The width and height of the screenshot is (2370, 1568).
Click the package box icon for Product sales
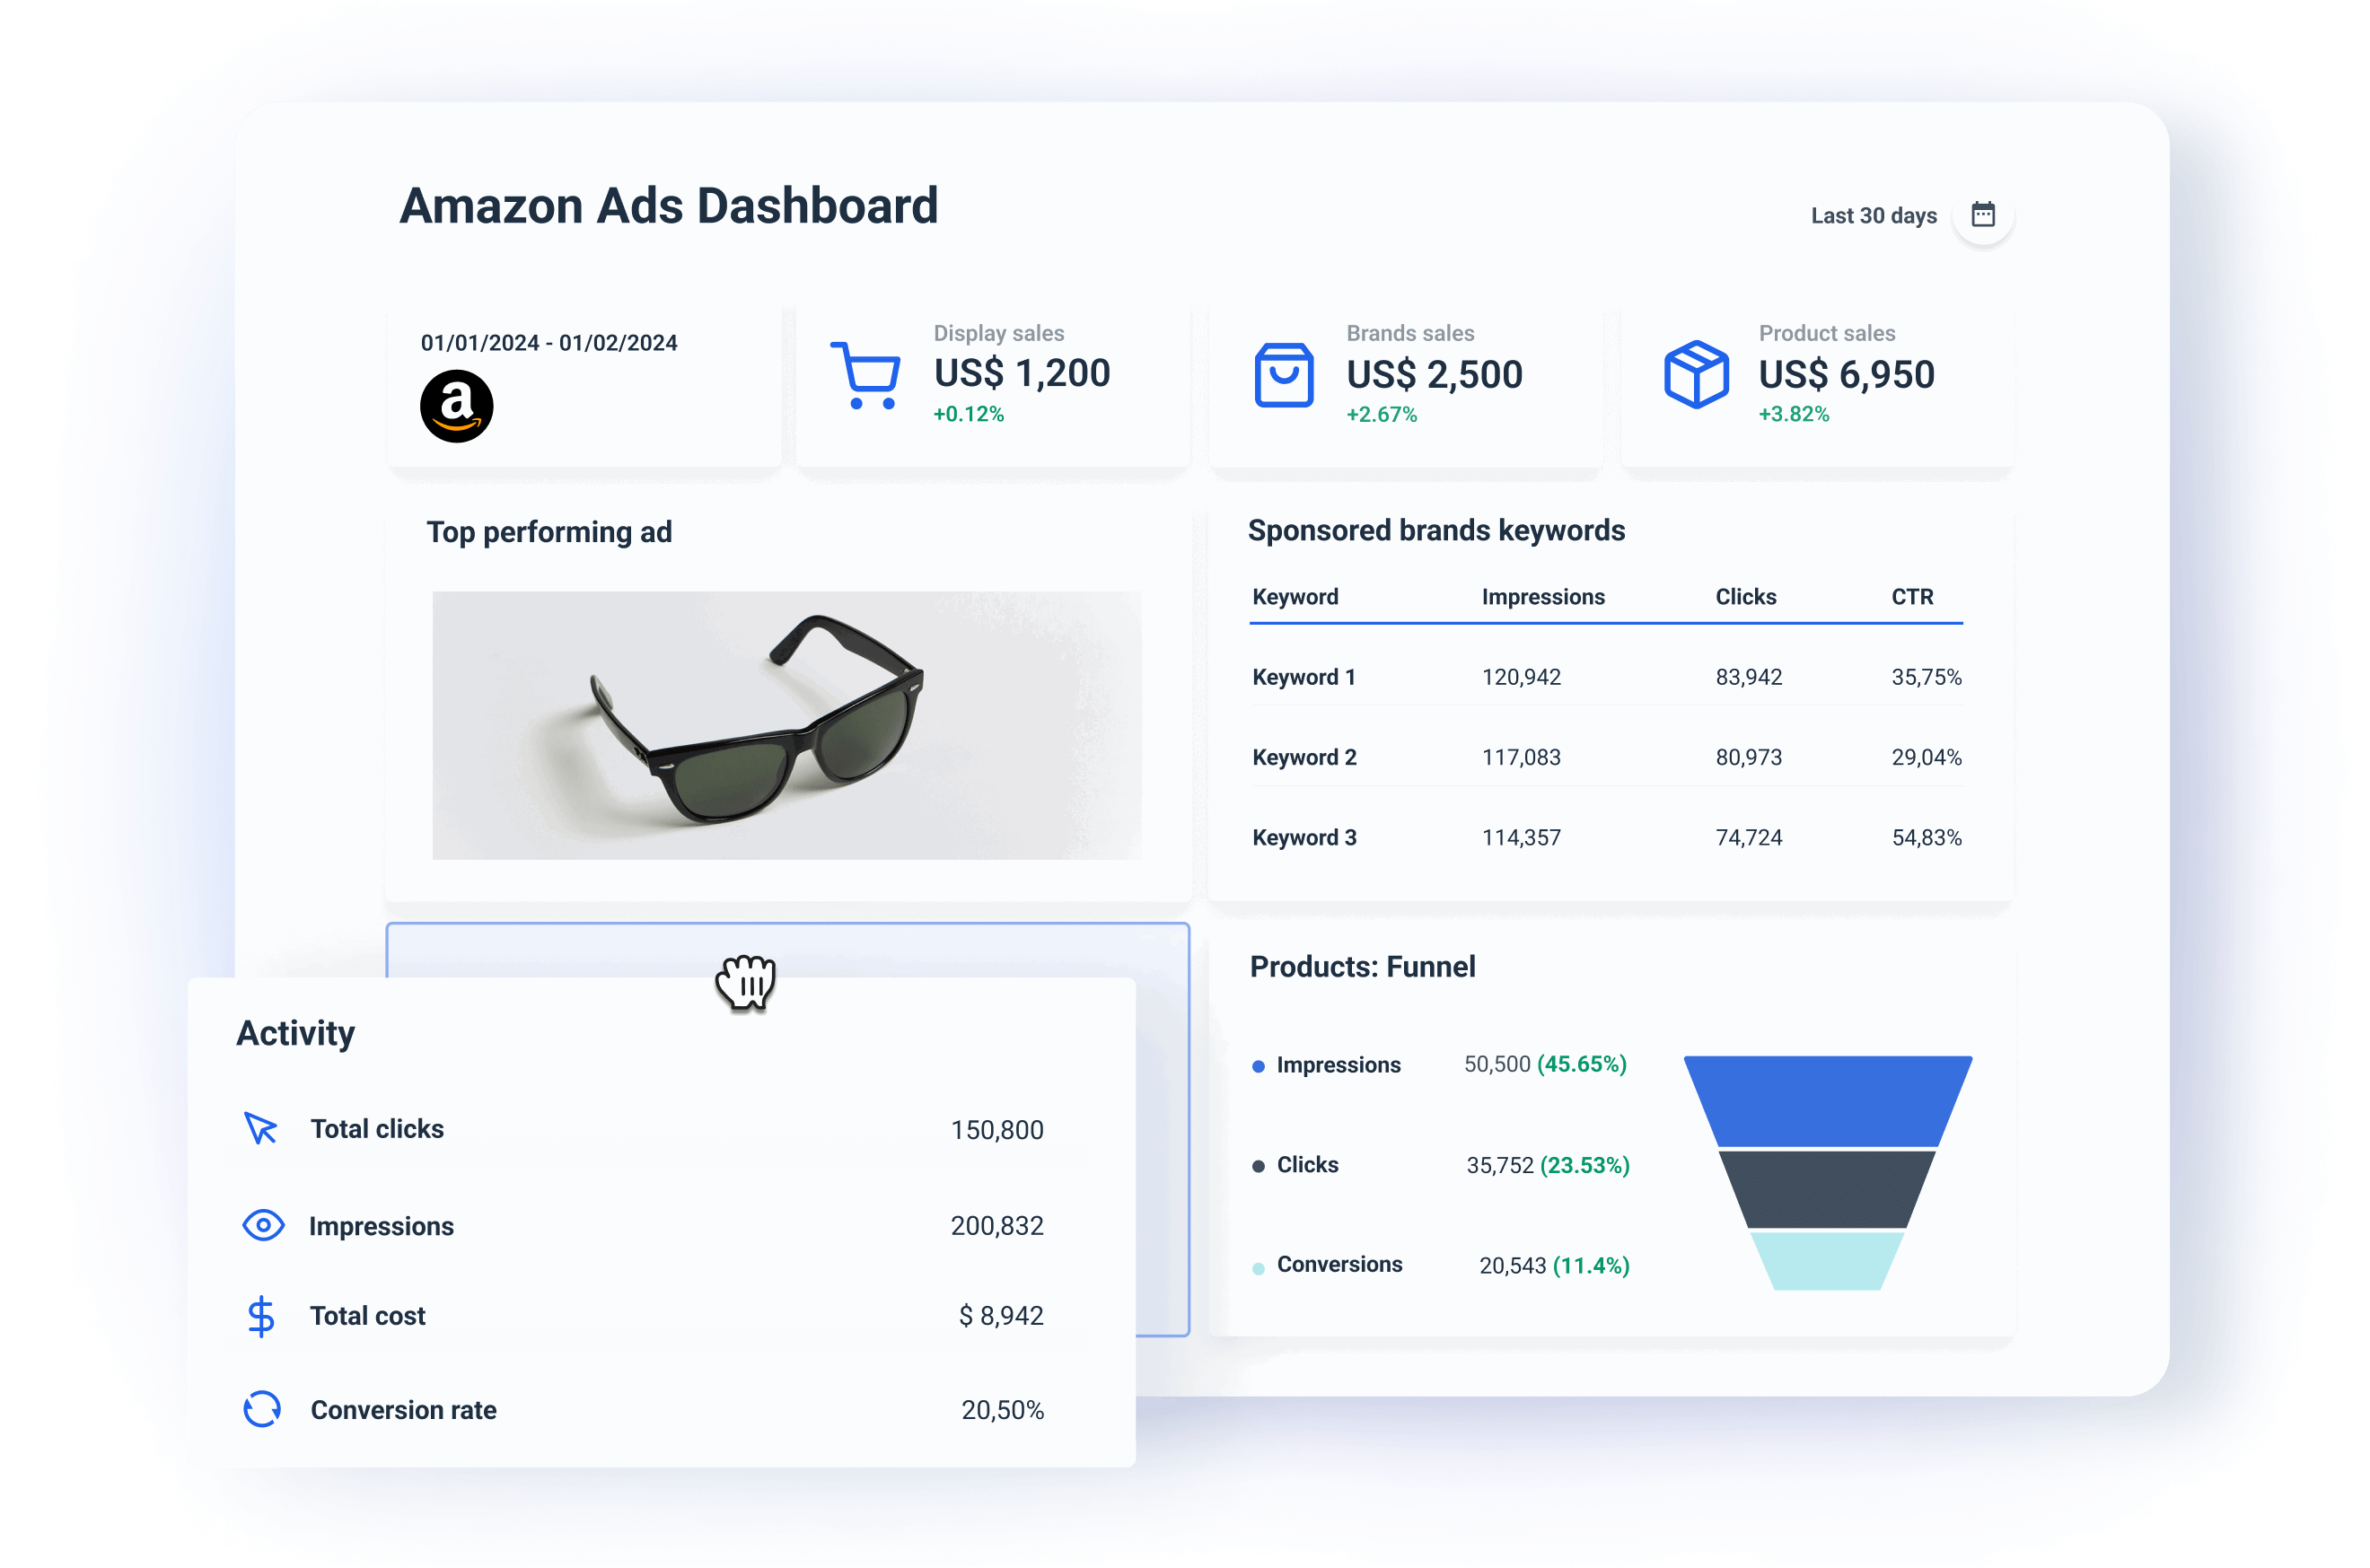[x=1697, y=375]
